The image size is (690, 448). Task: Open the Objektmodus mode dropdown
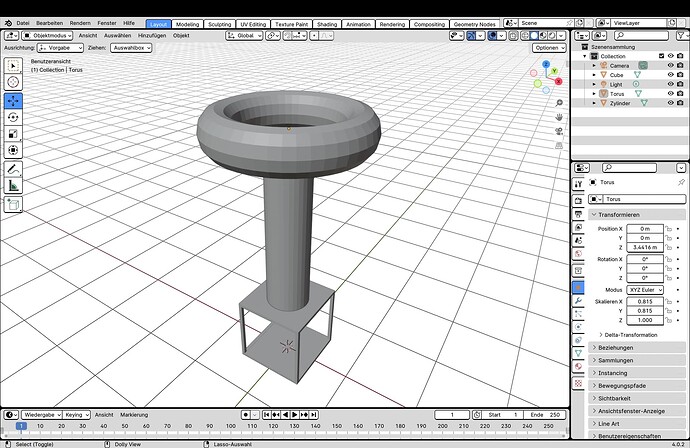click(x=48, y=36)
